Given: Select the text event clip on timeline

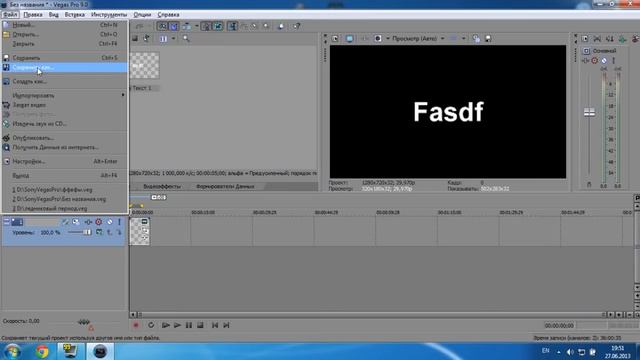Looking at the screenshot, I should pyautogui.click(x=140, y=231).
